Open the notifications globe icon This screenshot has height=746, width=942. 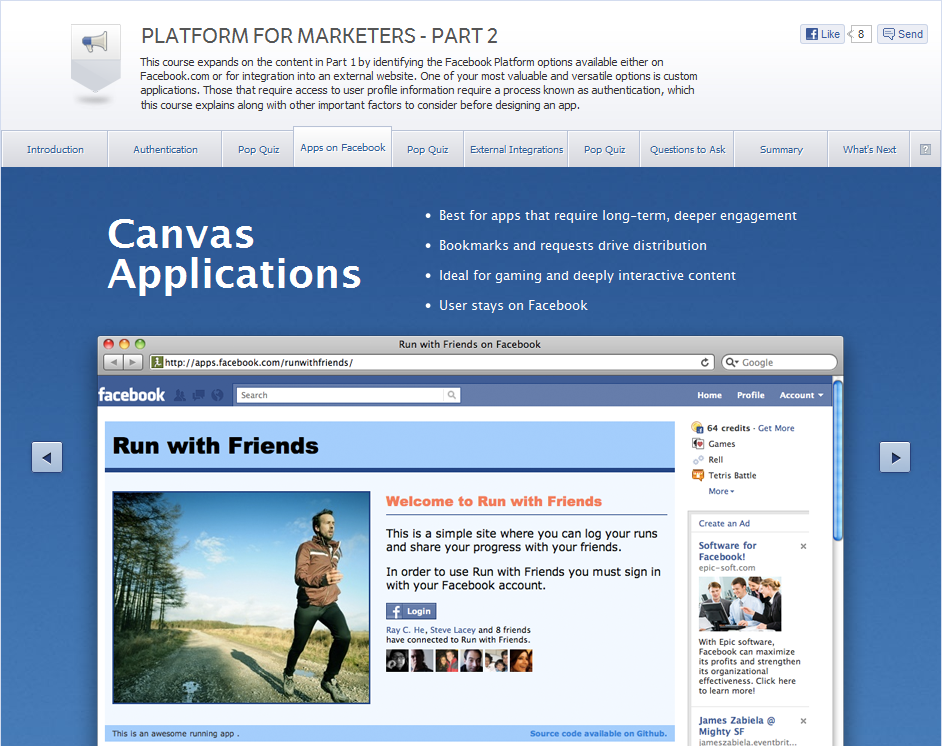click(217, 395)
